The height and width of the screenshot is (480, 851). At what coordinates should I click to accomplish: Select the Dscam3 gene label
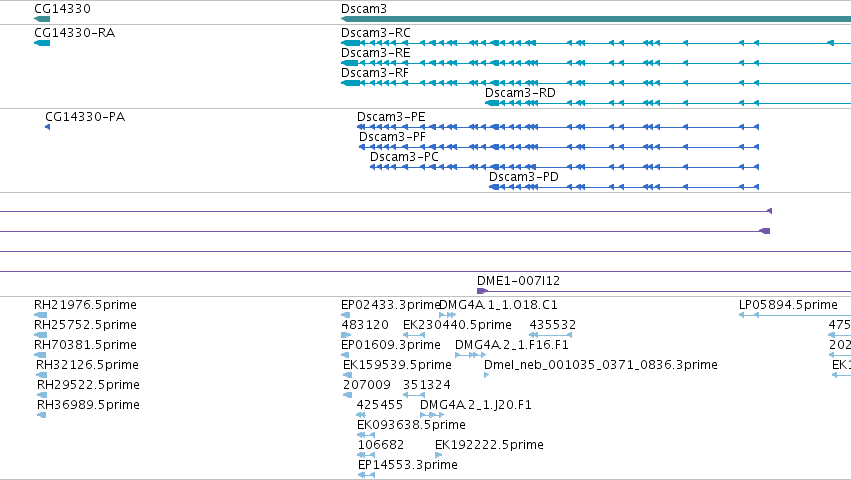click(x=364, y=9)
